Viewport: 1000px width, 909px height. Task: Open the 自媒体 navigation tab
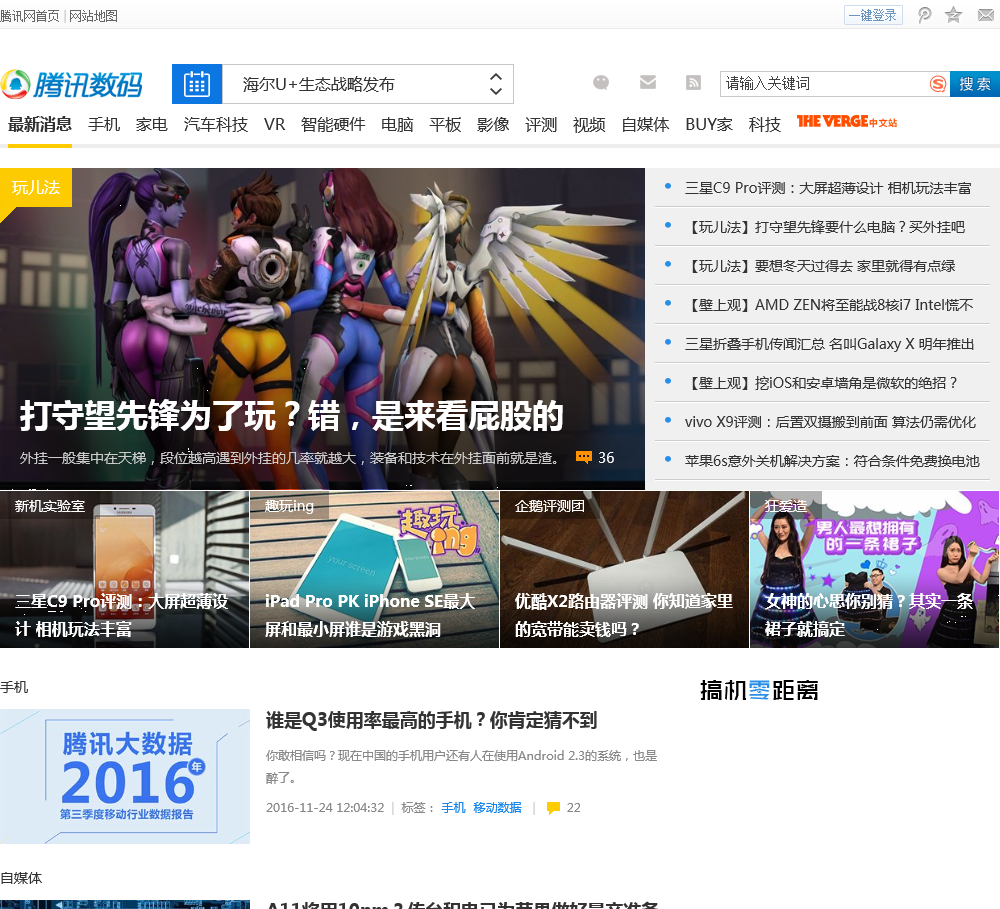pos(645,125)
